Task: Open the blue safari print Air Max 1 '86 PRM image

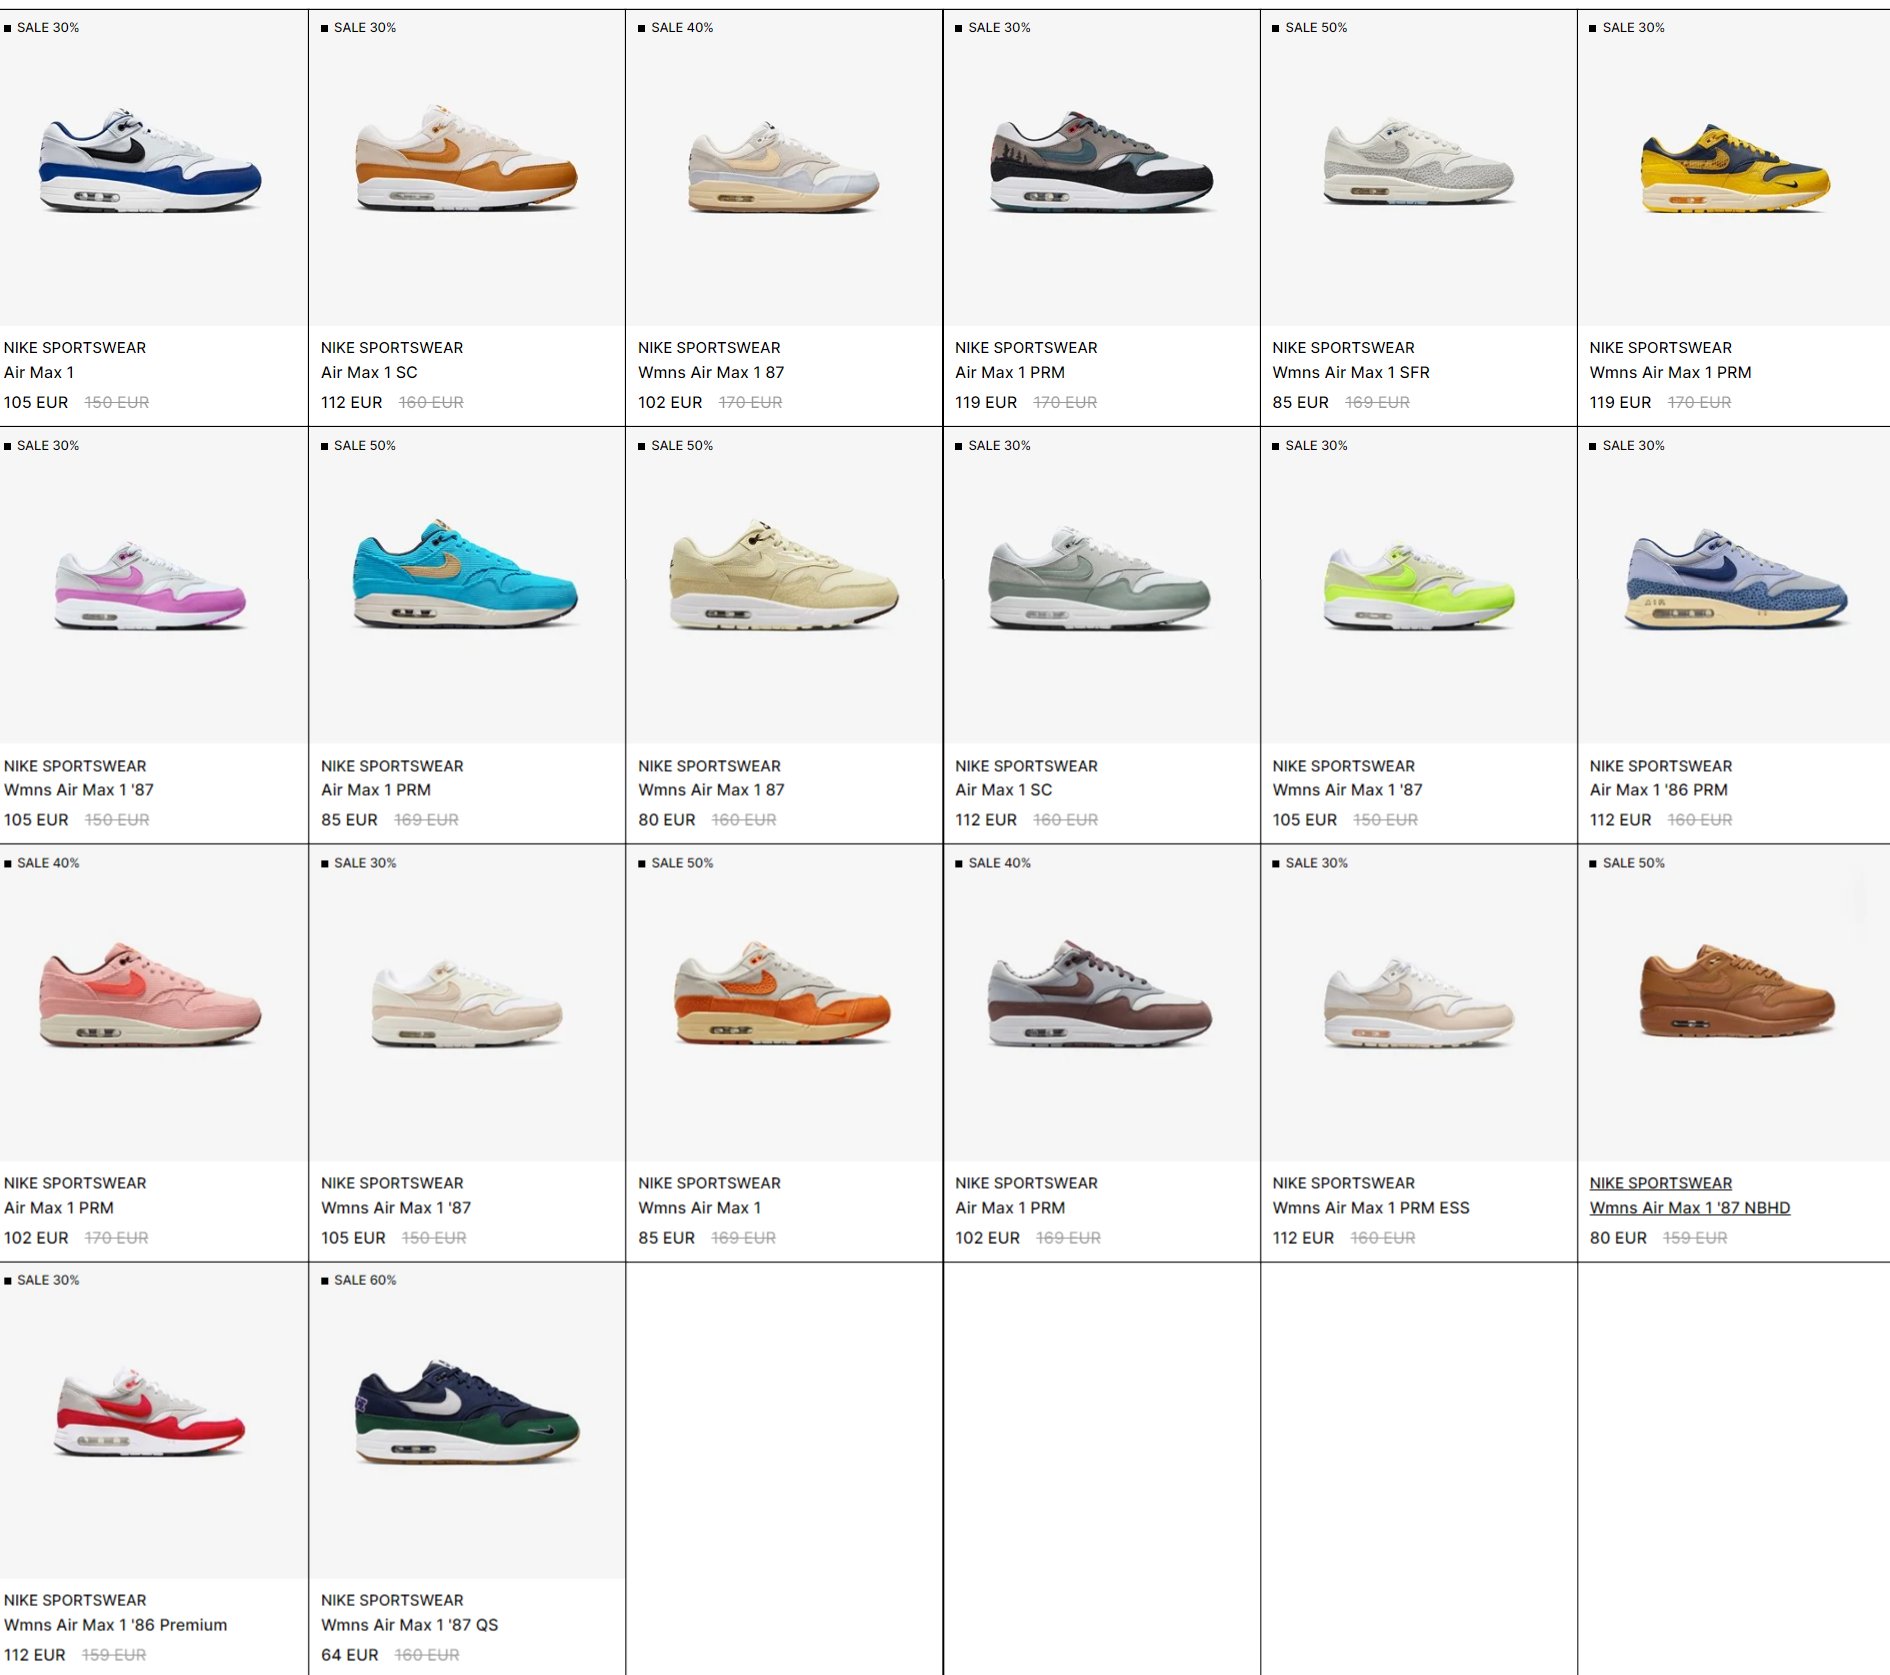Action: pos(1736,579)
